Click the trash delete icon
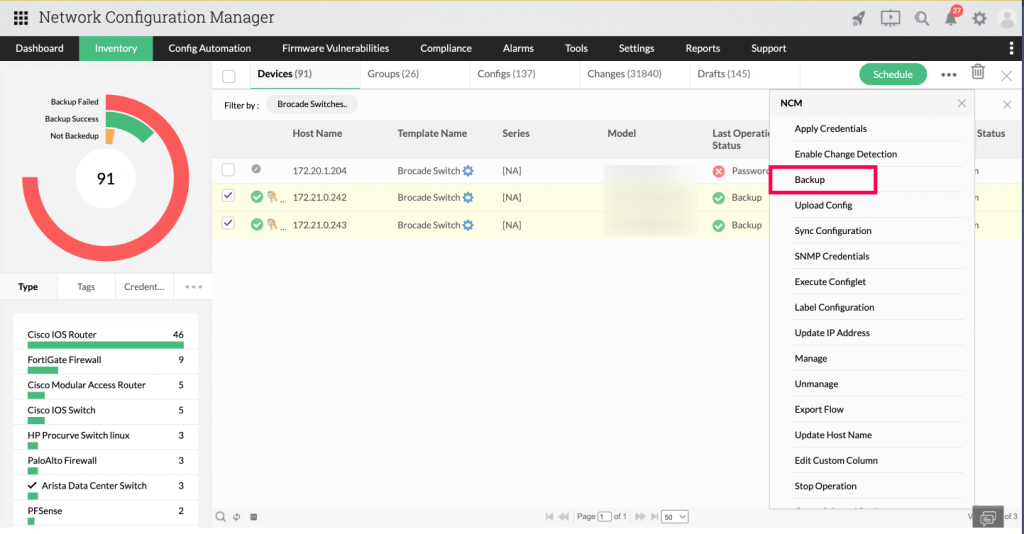The width and height of the screenshot is (1024, 534). [x=978, y=72]
